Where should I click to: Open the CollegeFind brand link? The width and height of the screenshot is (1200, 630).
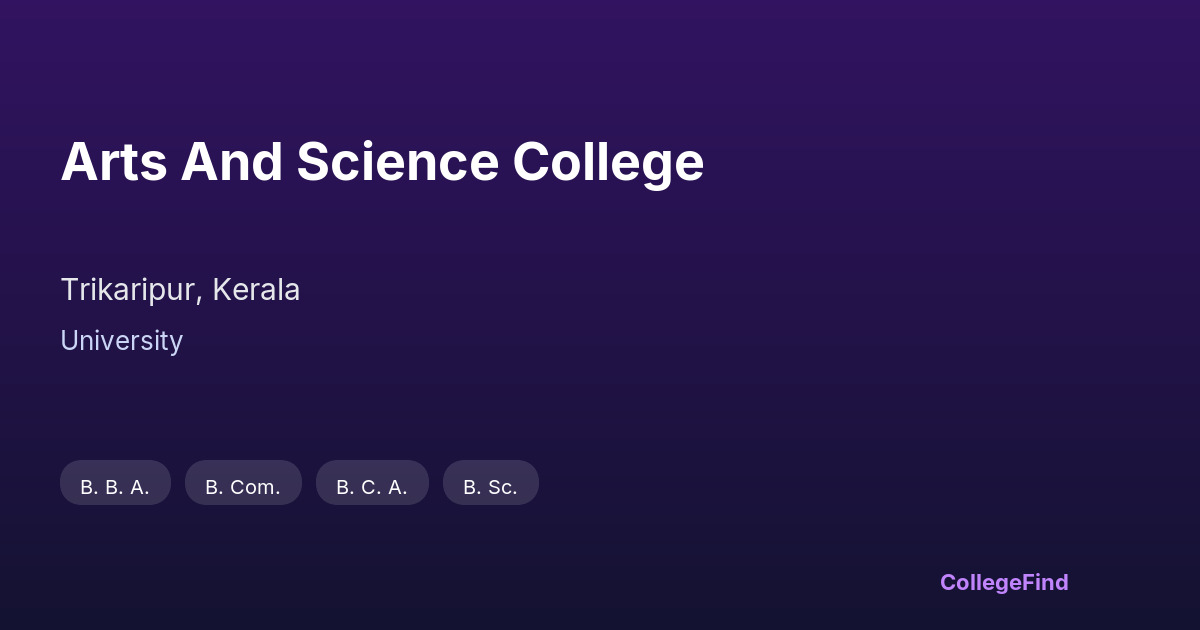click(1004, 582)
